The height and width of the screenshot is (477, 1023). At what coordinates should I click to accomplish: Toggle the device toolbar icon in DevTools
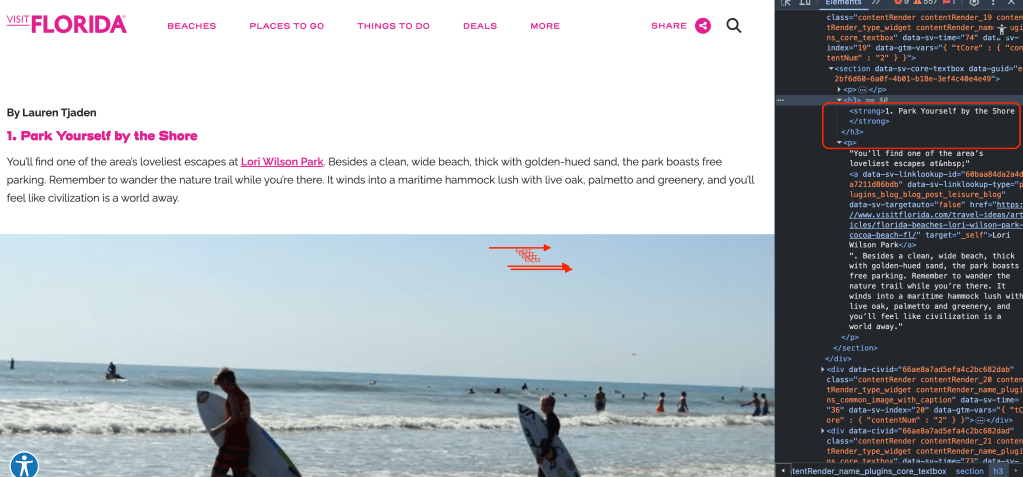(x=806, y=3)
